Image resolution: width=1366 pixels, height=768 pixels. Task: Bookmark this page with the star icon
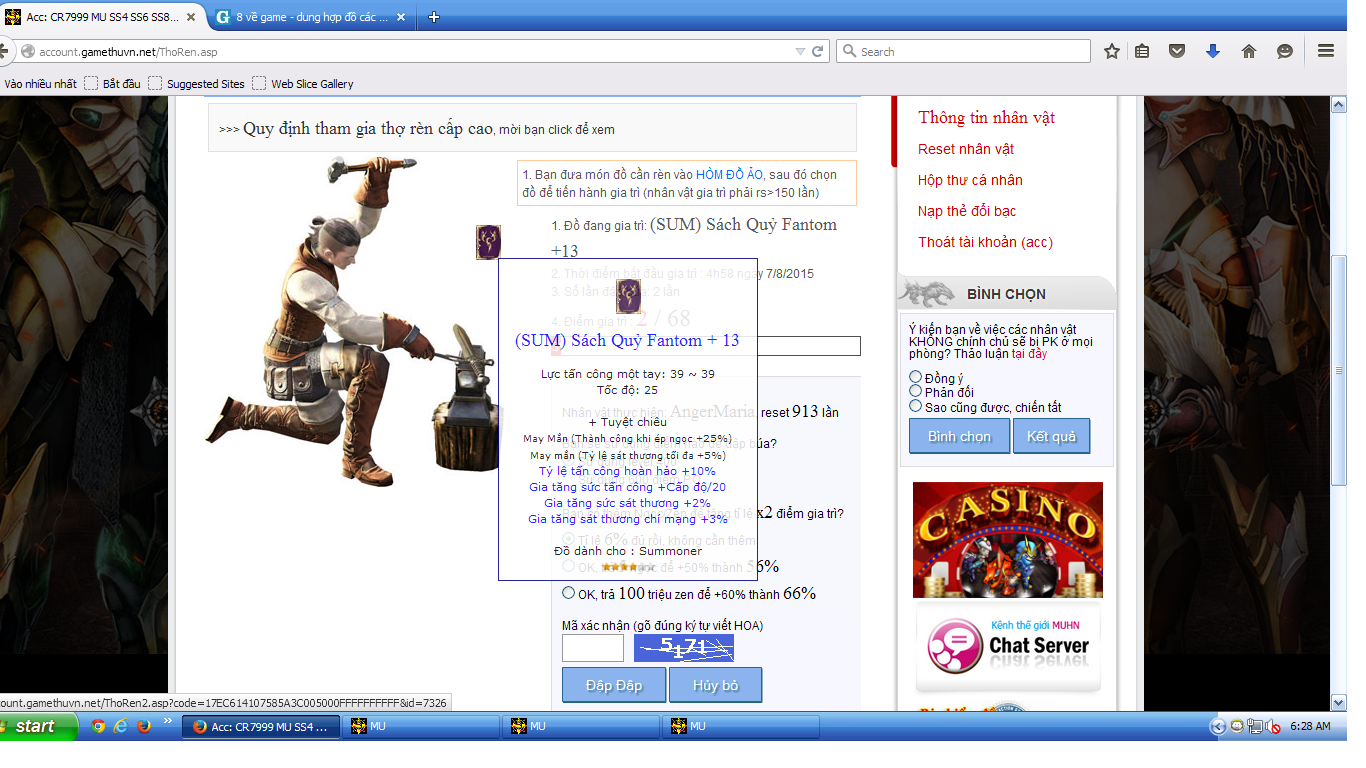click(1111, 51)
